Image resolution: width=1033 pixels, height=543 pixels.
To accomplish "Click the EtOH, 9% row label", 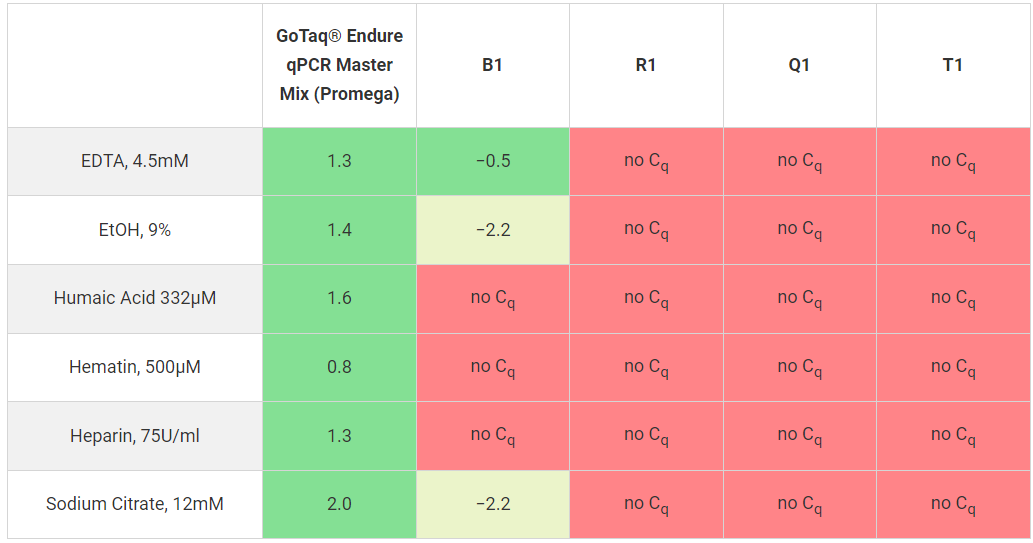I will point(135,230).
